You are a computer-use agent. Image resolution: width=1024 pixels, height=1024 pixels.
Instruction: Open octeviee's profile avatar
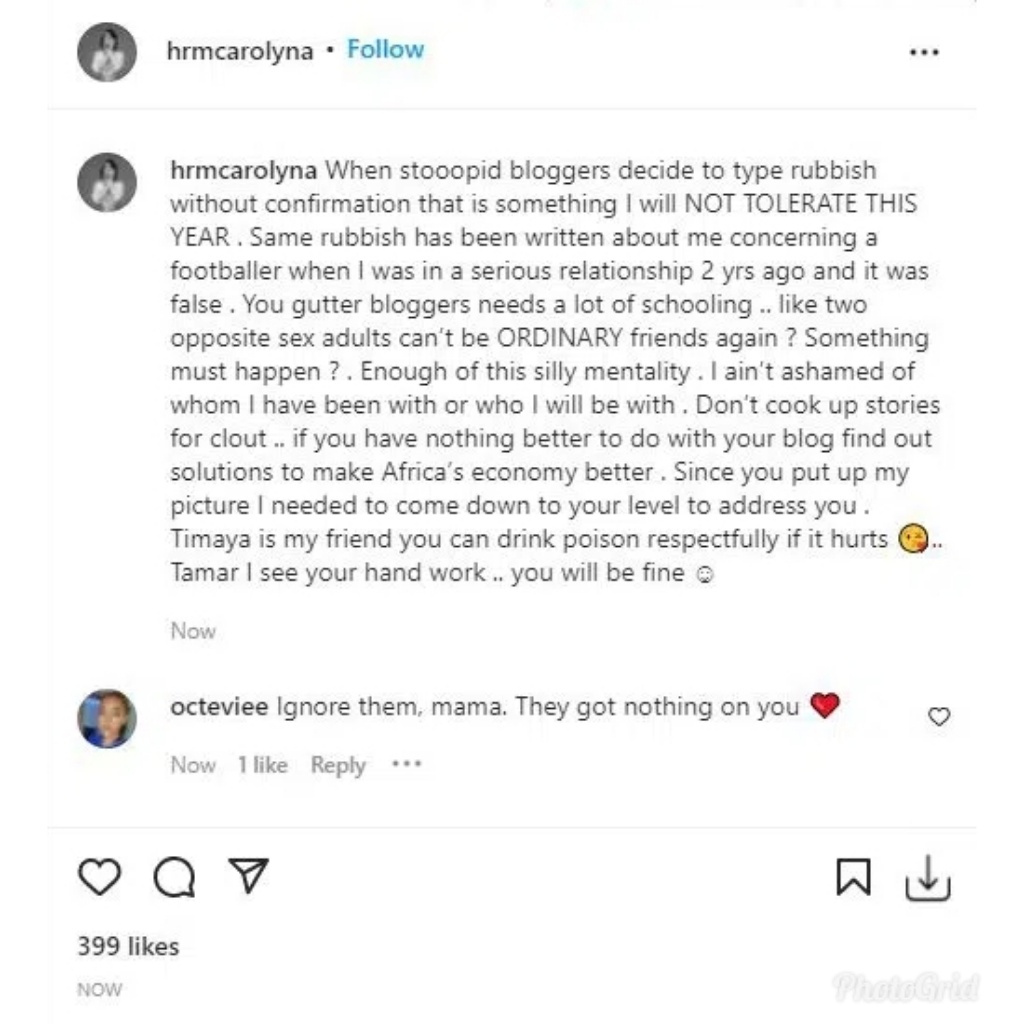[107, 718]
